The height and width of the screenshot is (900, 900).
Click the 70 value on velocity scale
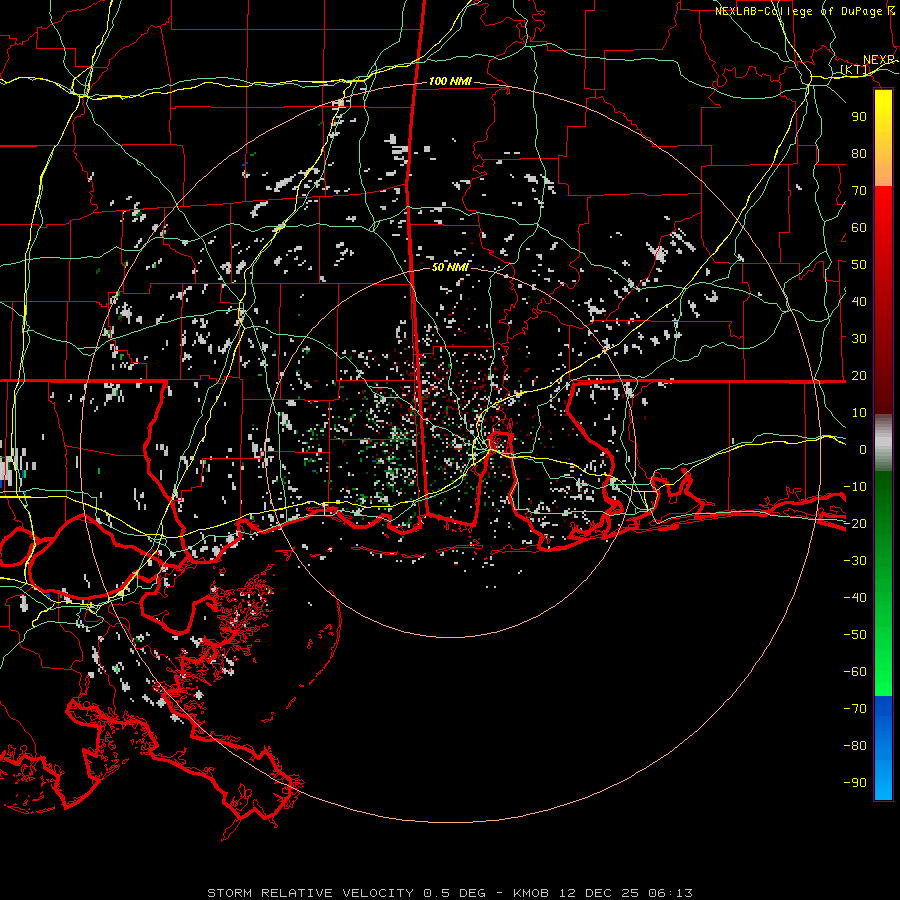click(859, 191)
